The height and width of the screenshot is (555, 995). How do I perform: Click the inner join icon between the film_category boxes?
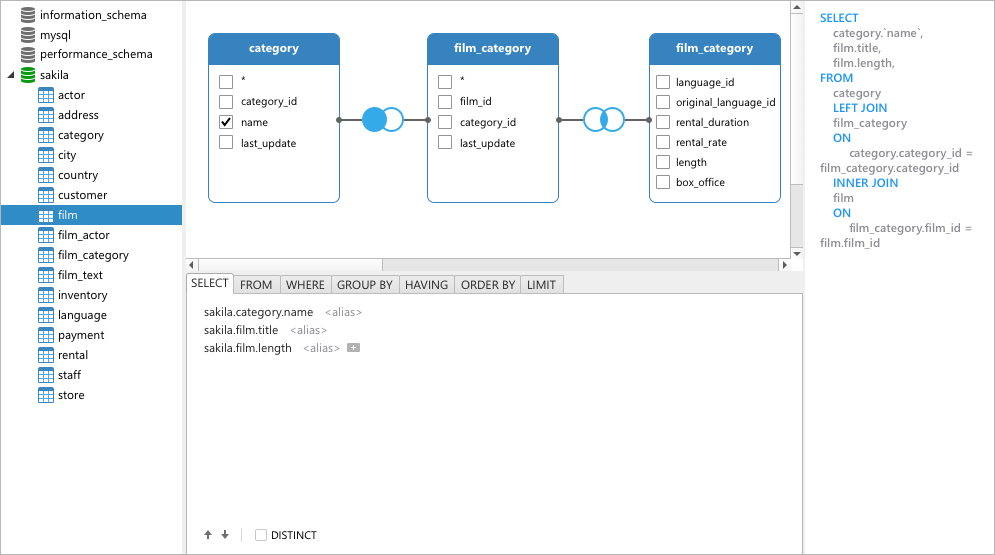click(603, 119)
